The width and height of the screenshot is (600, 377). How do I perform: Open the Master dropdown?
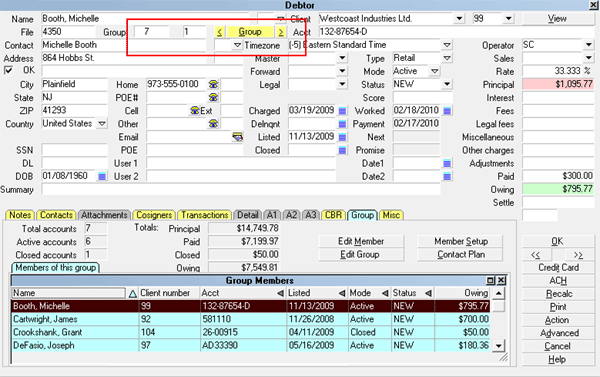pyautogui.click(x=342, y=58)
